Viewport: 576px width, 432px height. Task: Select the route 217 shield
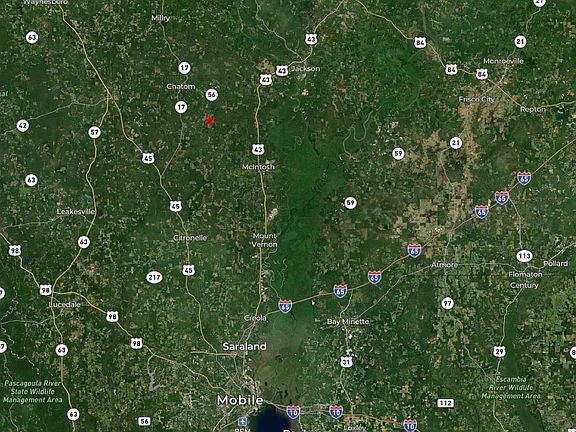[x=154, y=277]
